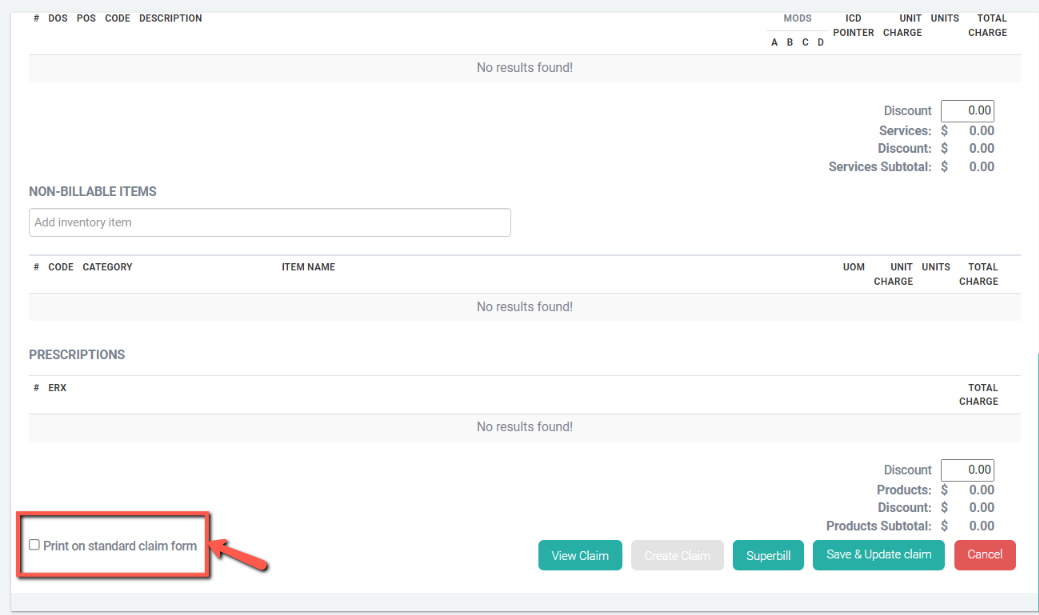Click the greyed-out Create Claim button
1039x615 pixels.
coord(677,555)
